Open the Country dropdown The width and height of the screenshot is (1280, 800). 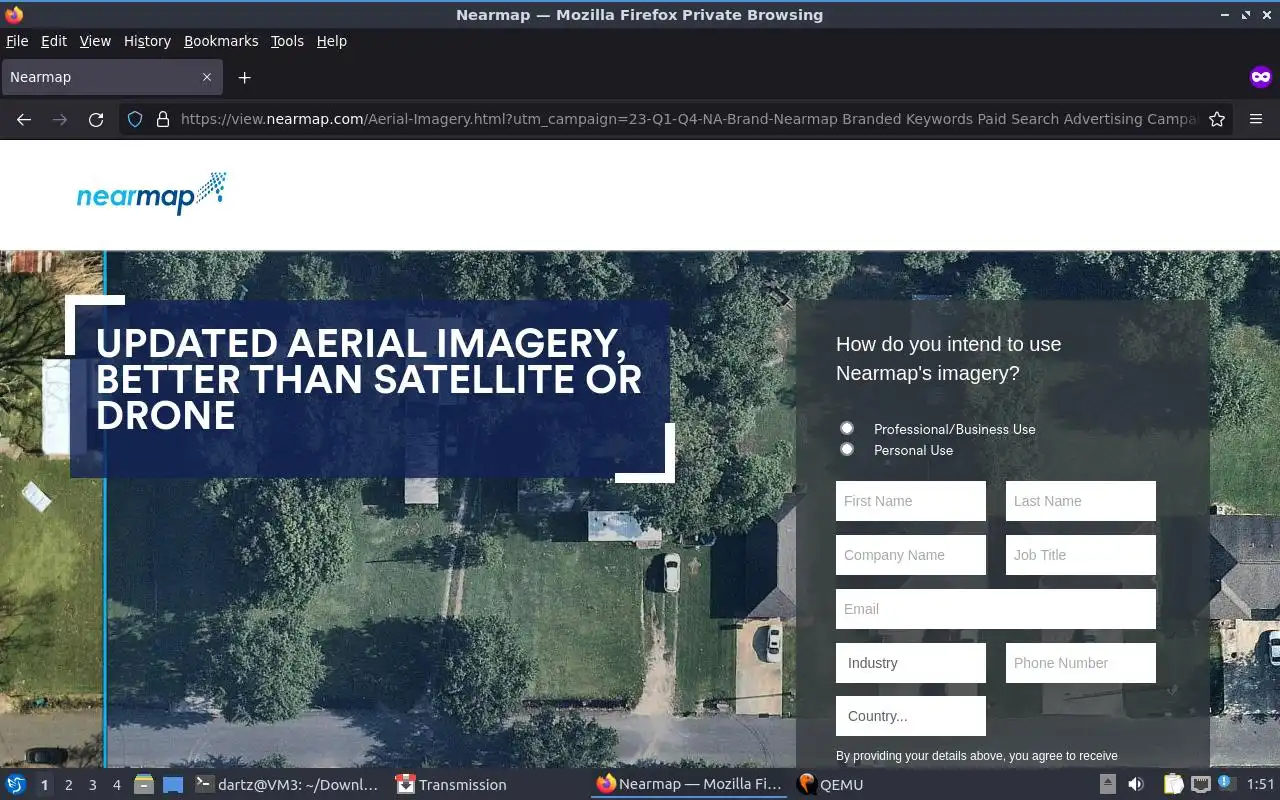[911, 716]
